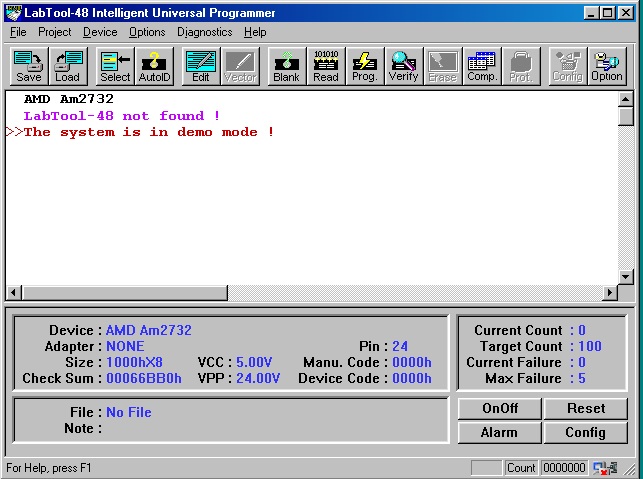Click the Reset counter button
Viewport: 643px width, 479px height.
586,408
